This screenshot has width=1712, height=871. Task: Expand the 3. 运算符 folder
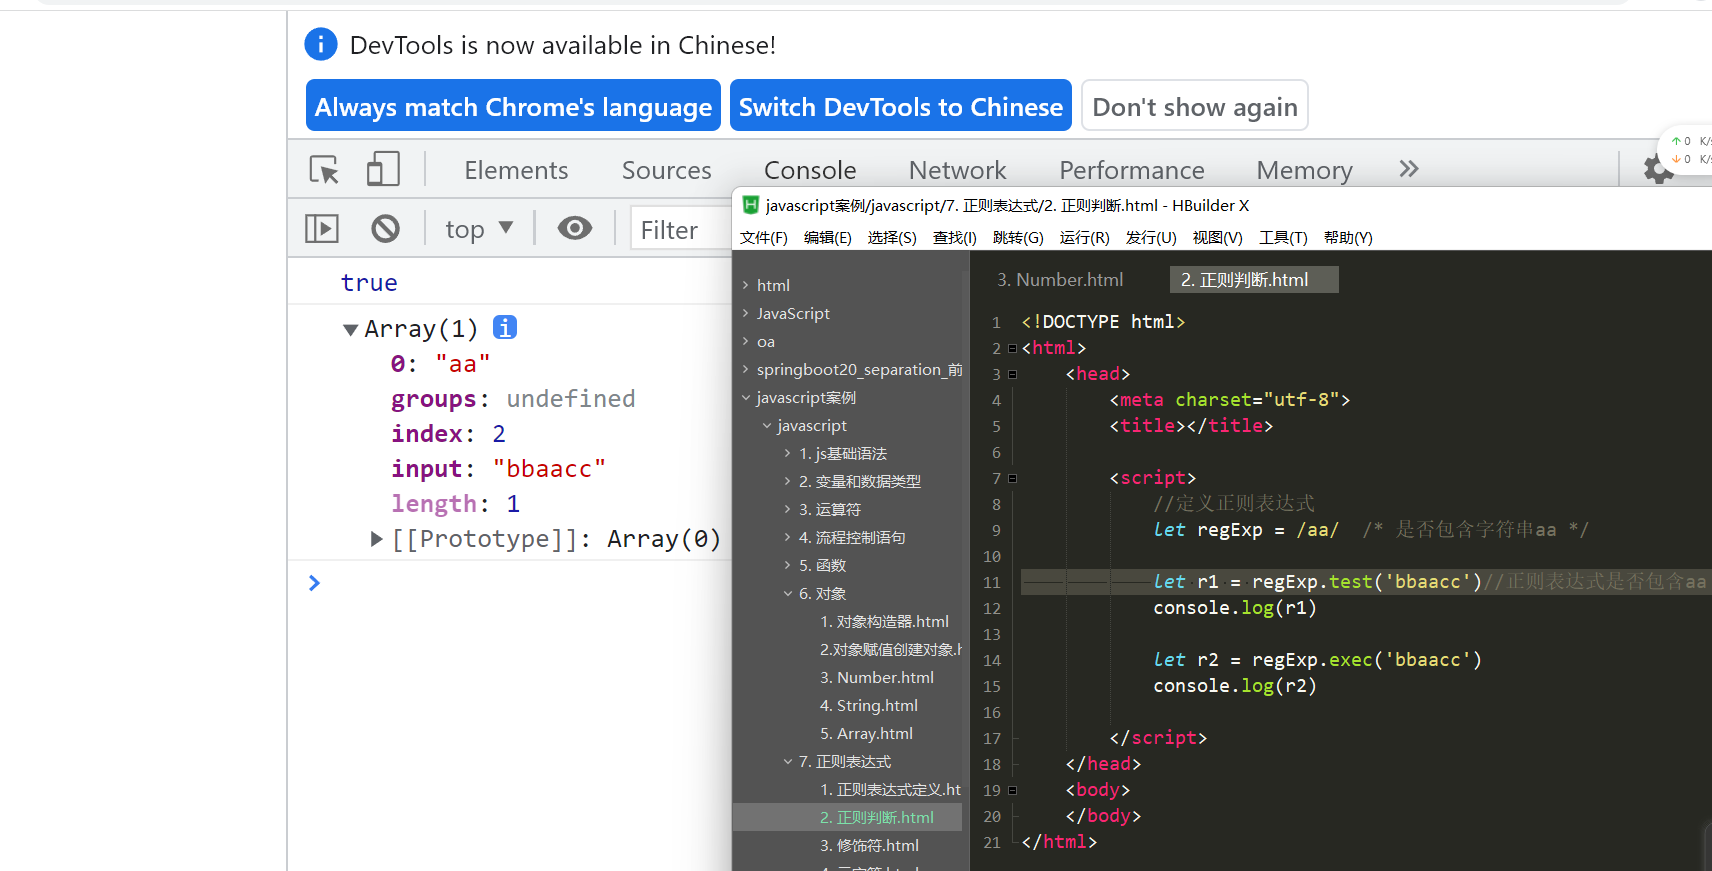click(788, 509)
